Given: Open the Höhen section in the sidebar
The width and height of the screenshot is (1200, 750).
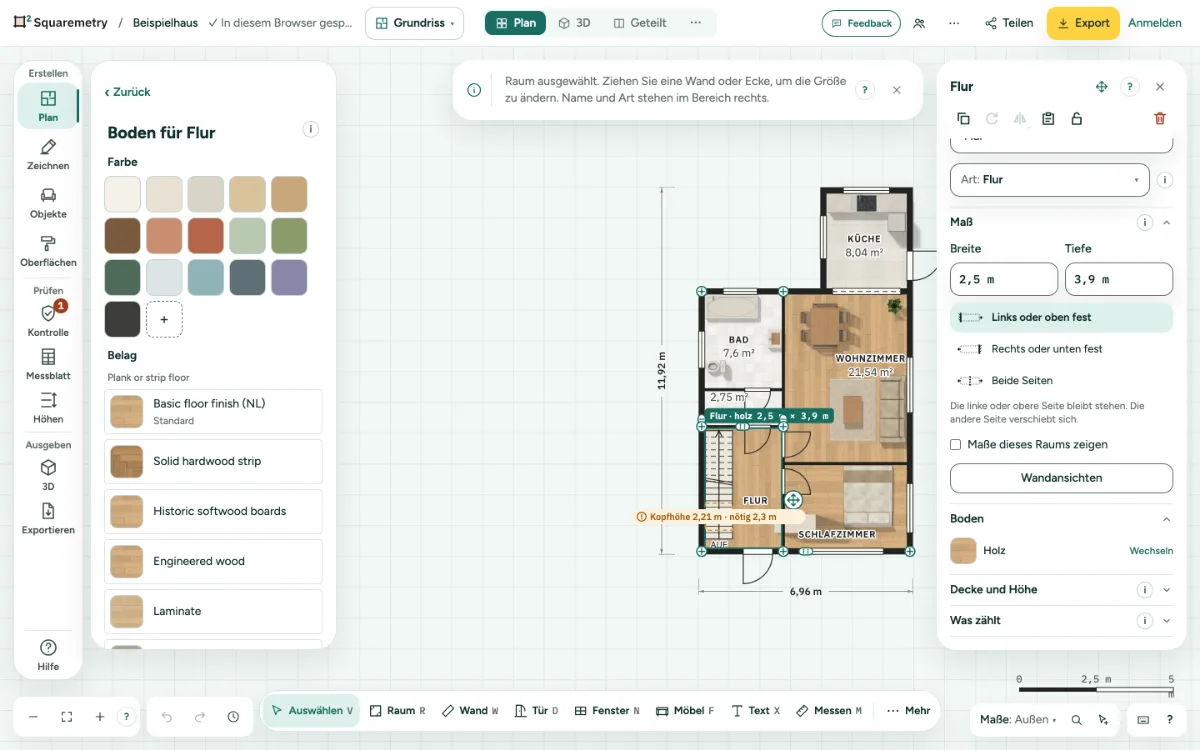Looking at the screenshot, I should coord(48,408).
